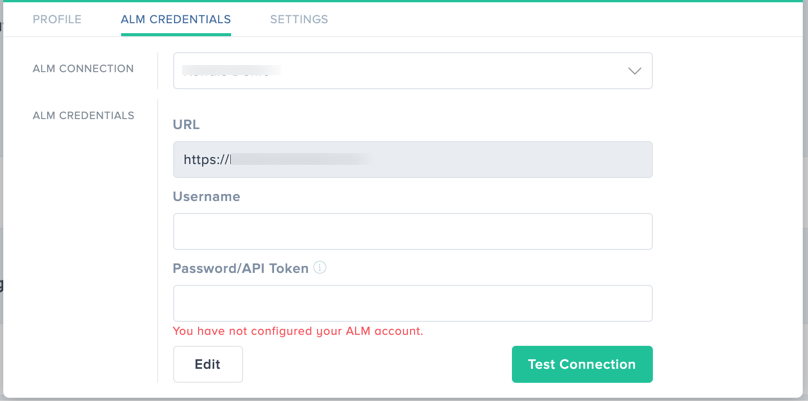808x401 pixels.
Task: Click the Password/API Token label text
Action: [241, 268]
